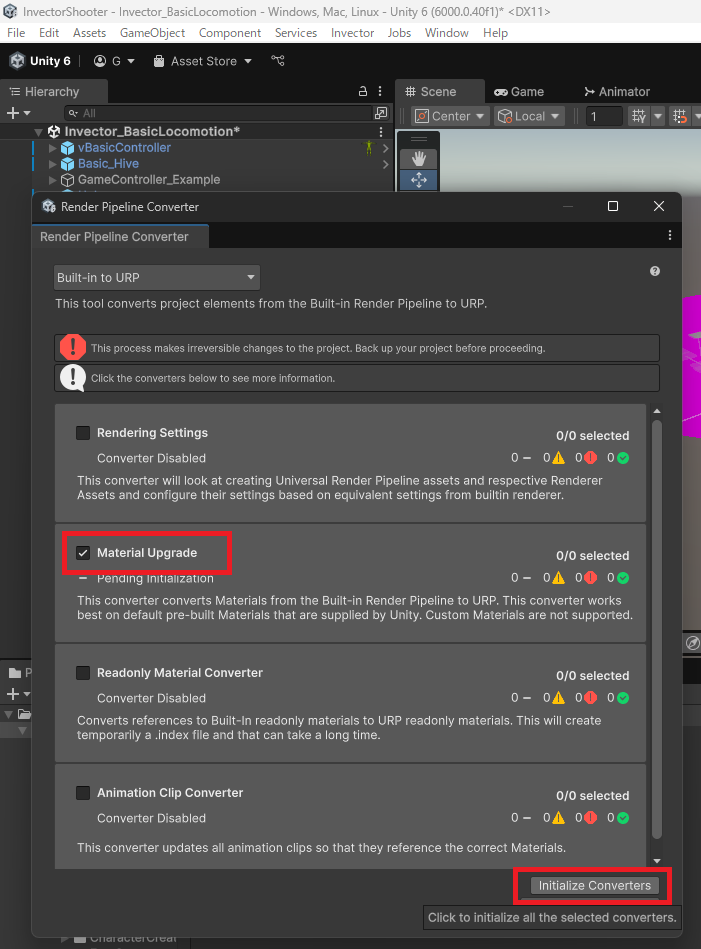Click the converter list scroll down arrow
This screenshot has width=701, height=949.
657,861
